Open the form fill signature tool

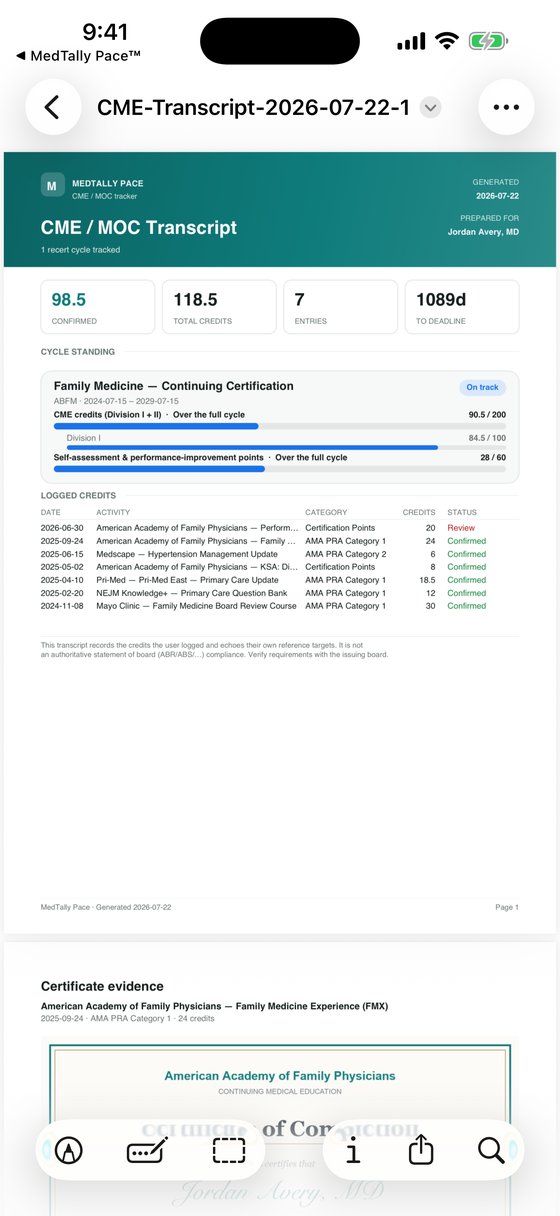(x=149, y=1151)
